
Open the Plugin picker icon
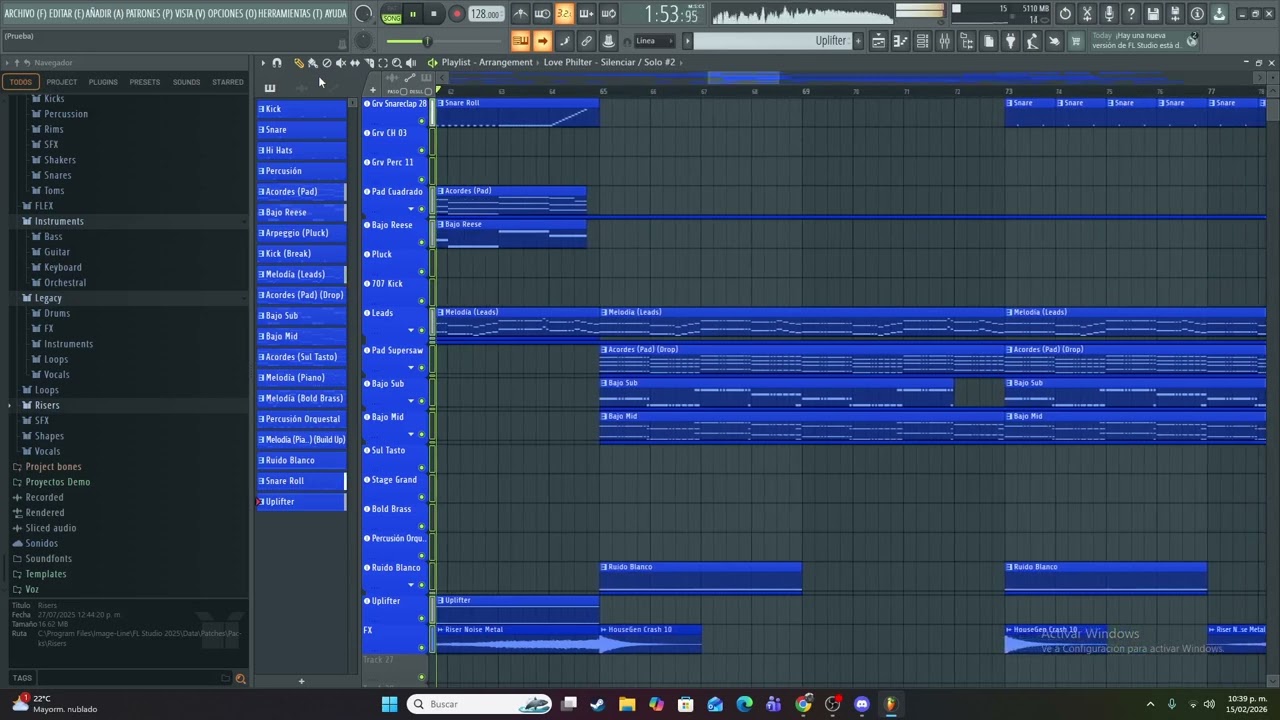(x=1010, y=41)
